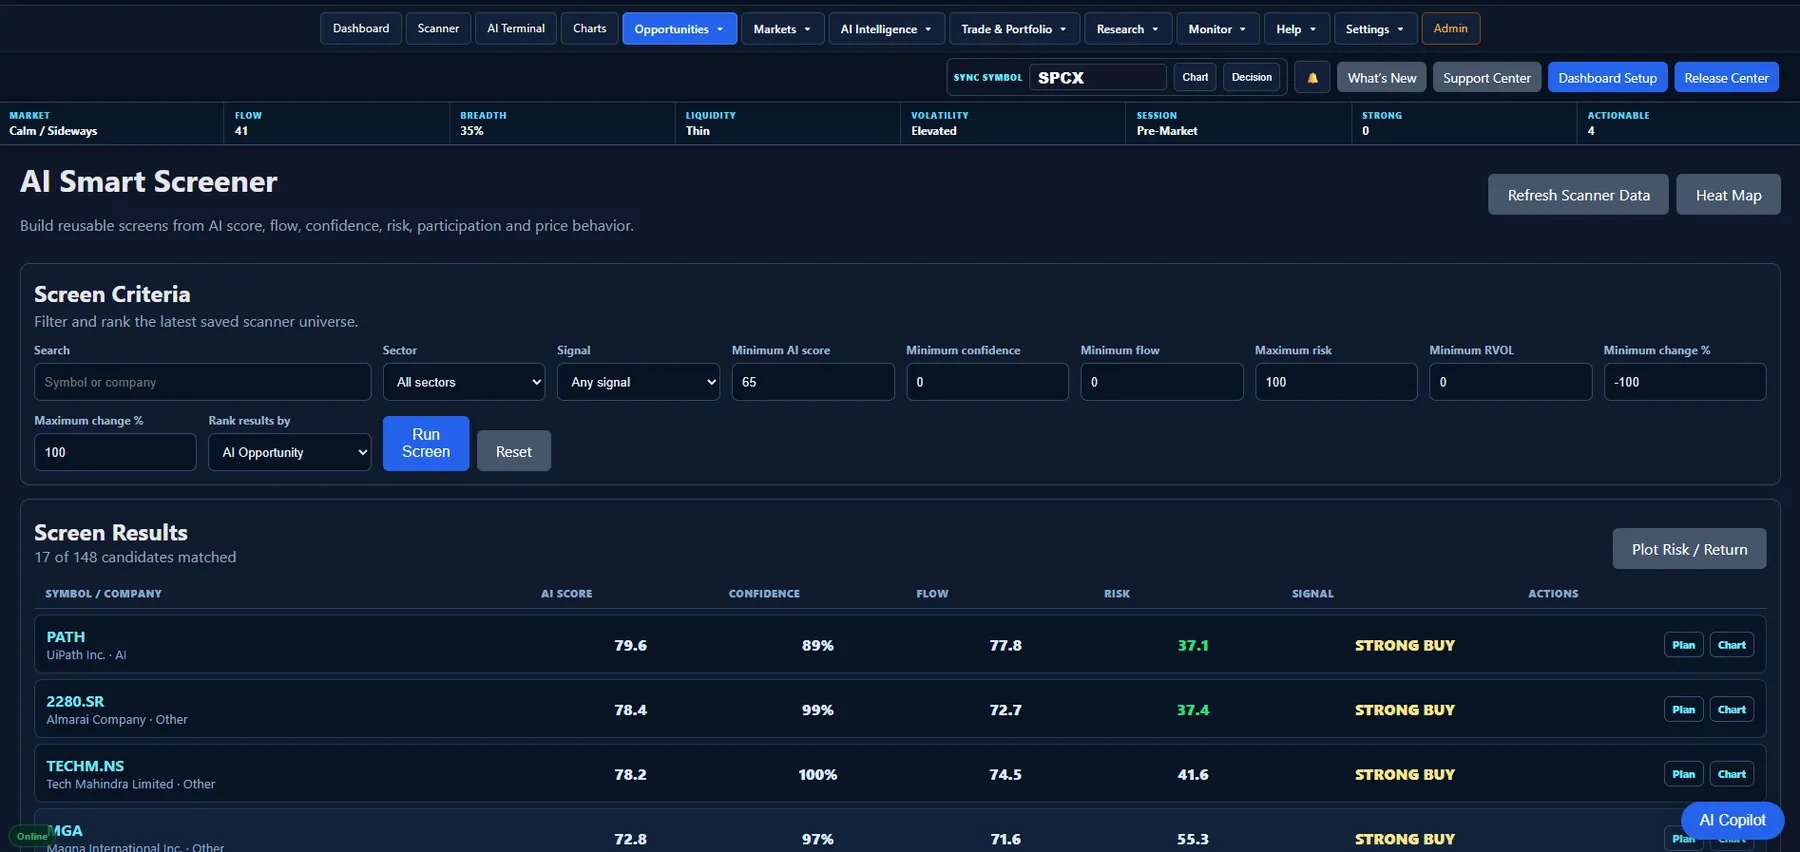Image resolution: width=1800 pixels, height=852 pixels.
Task: Expand the Settings menu
Action: [1375, 28]
